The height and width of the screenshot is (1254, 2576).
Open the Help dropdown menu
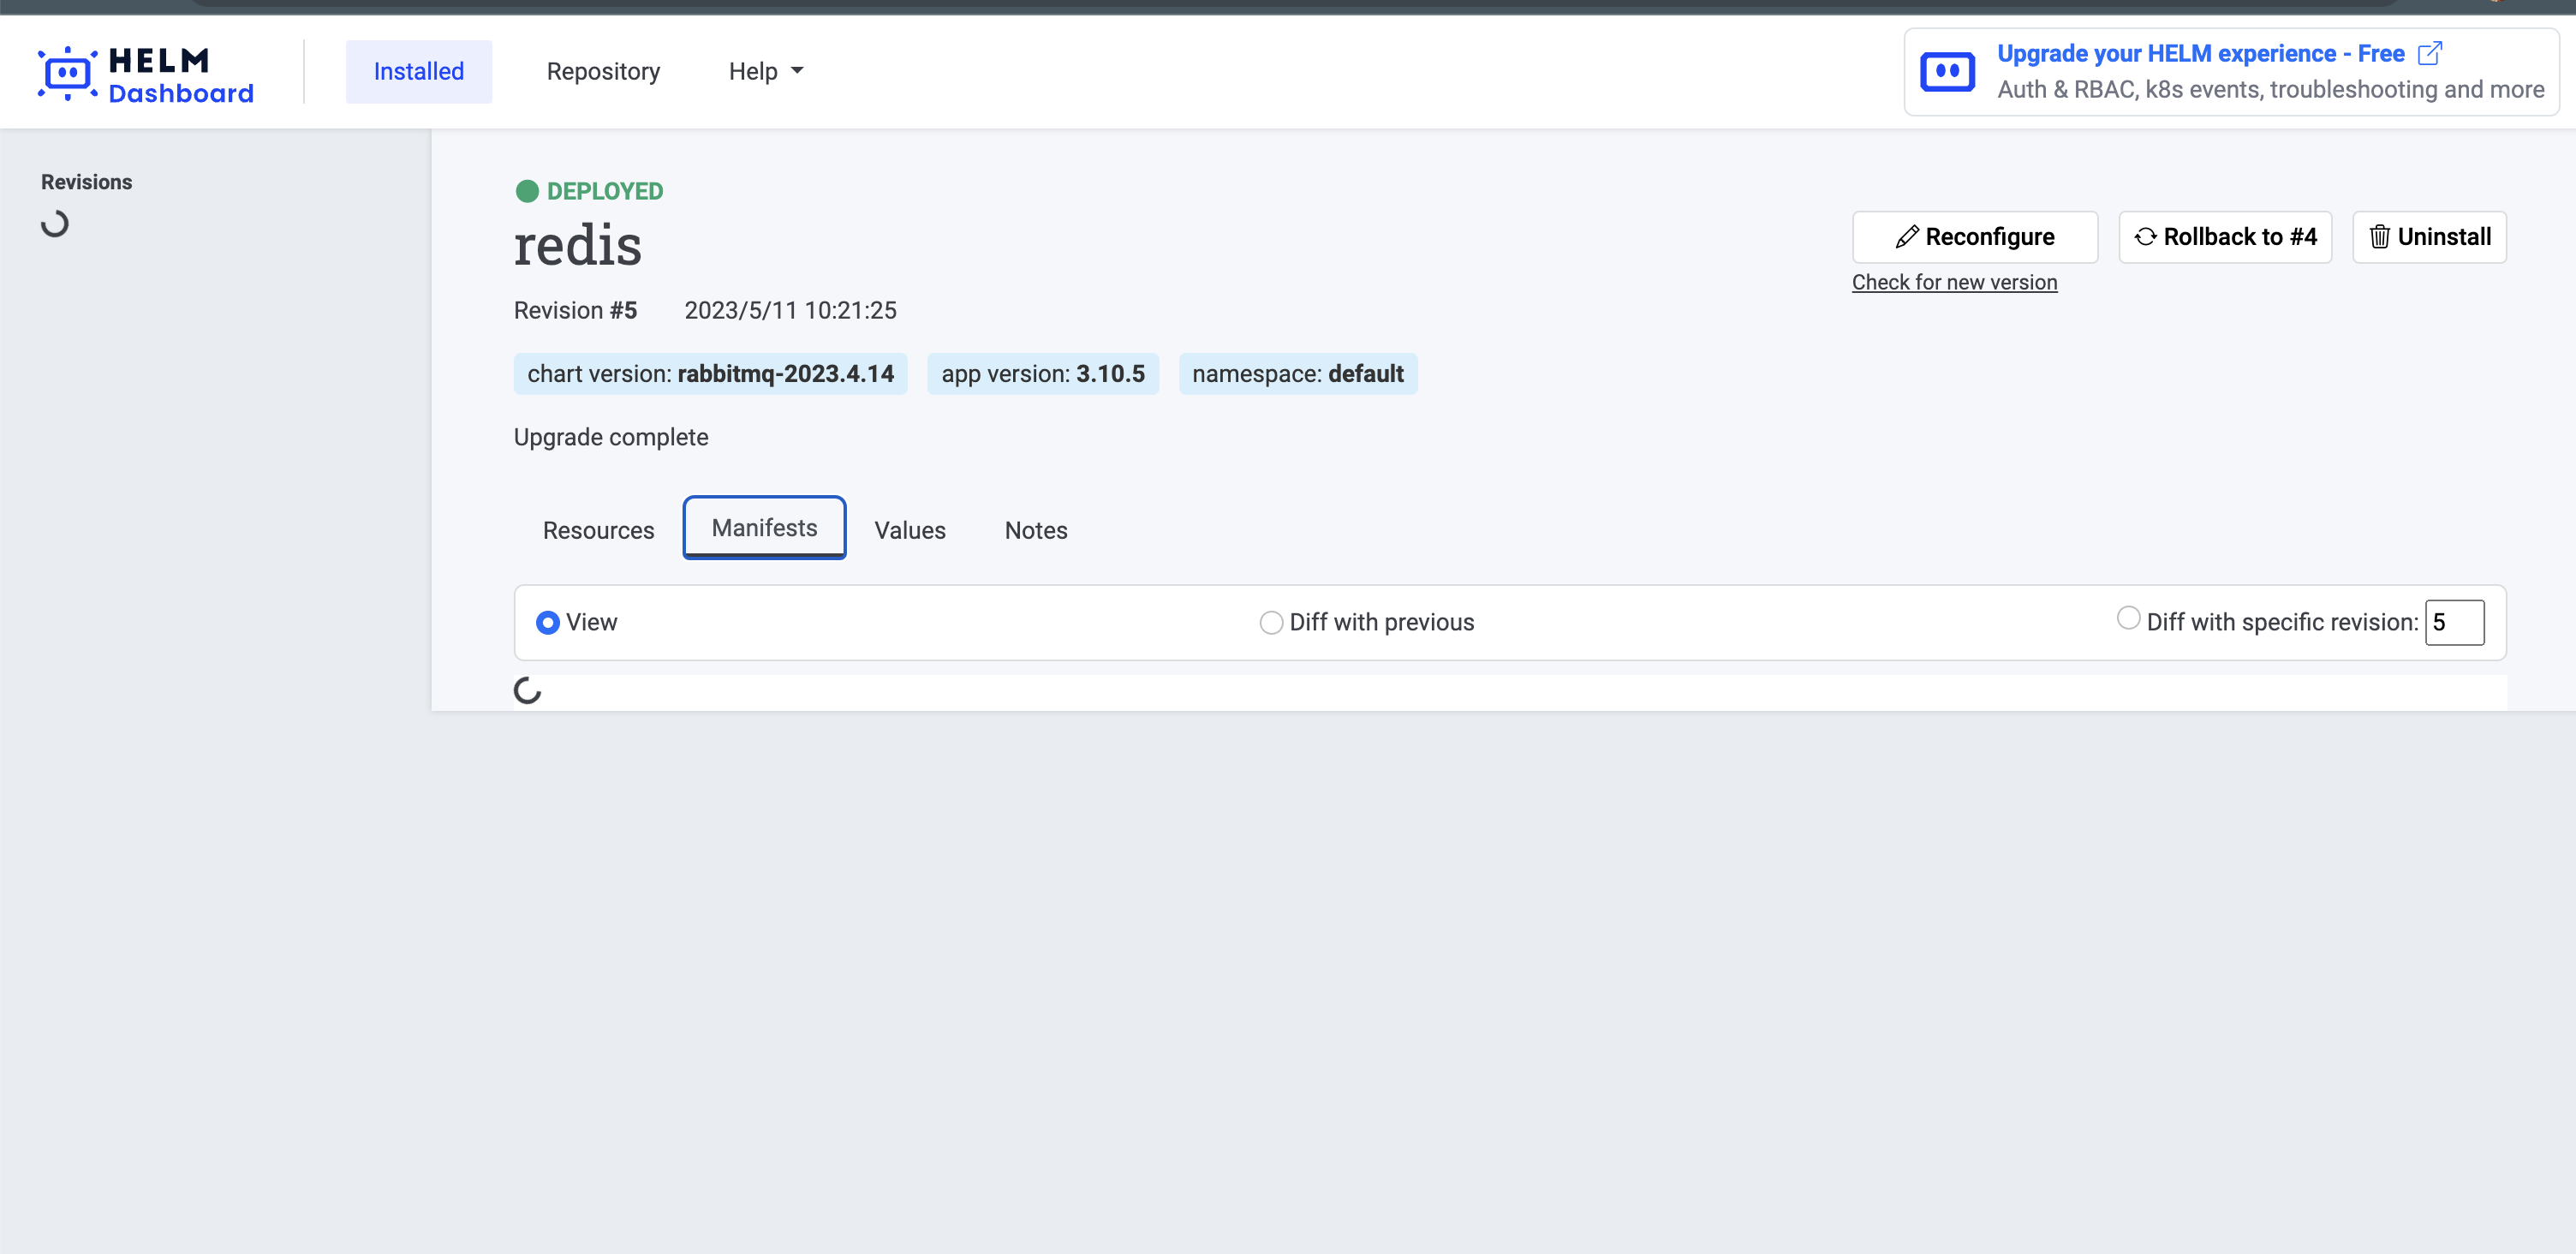tap(765, 70)
